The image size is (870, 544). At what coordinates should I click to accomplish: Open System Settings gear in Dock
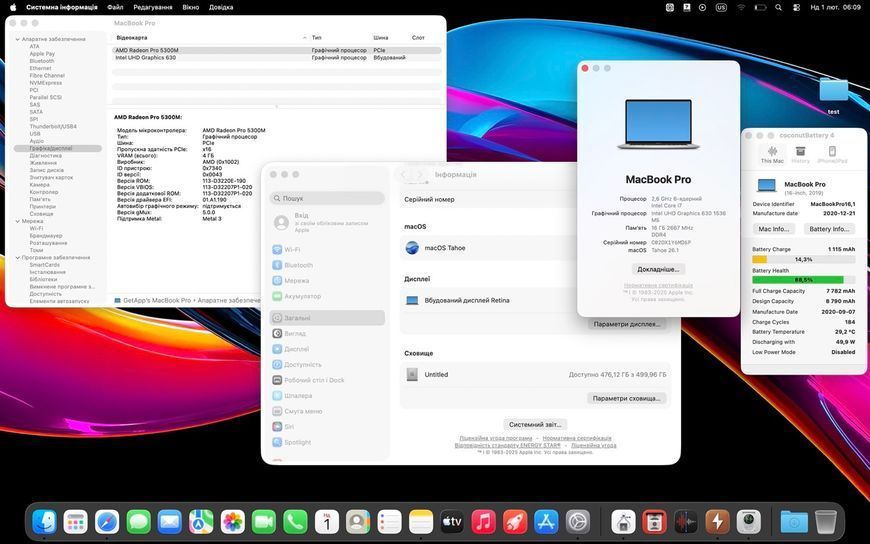pos(578,522)
